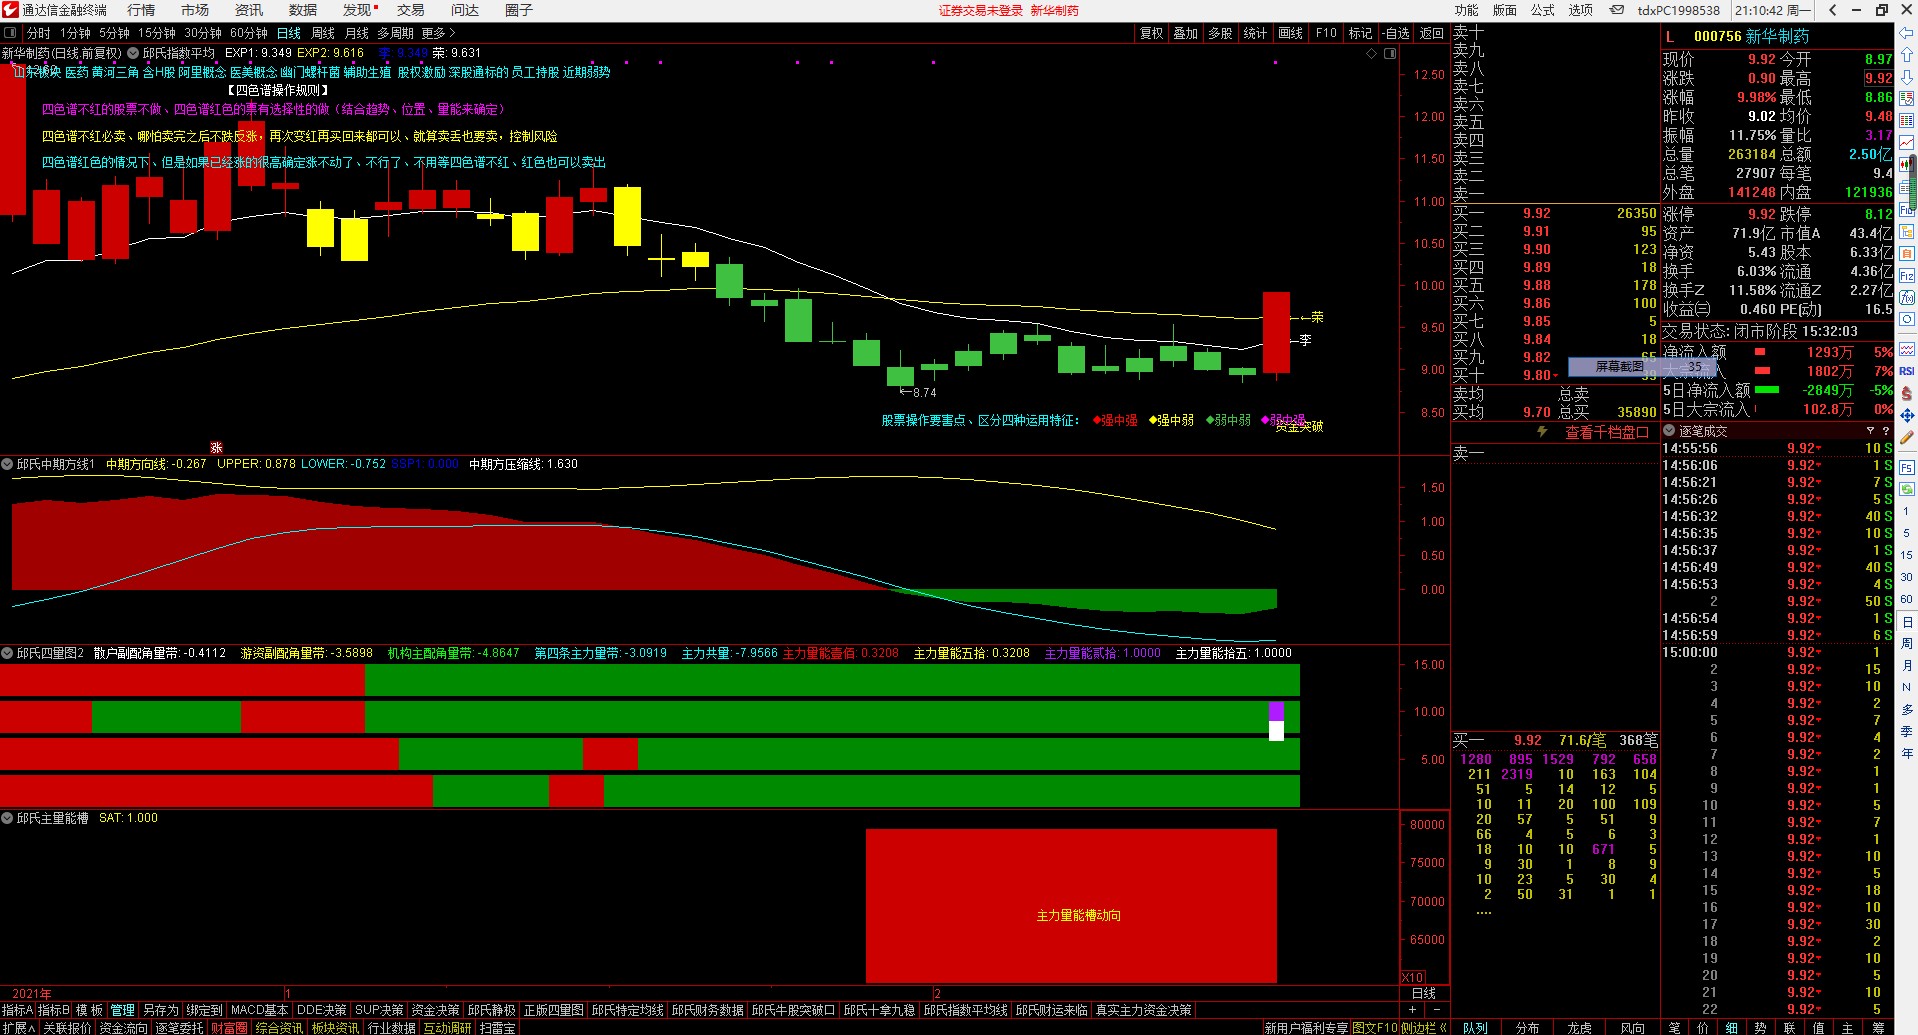This screenshot has width=1918, height=1035.
Task: Click the red S money sidebar icon
Action: (1907, 393)
